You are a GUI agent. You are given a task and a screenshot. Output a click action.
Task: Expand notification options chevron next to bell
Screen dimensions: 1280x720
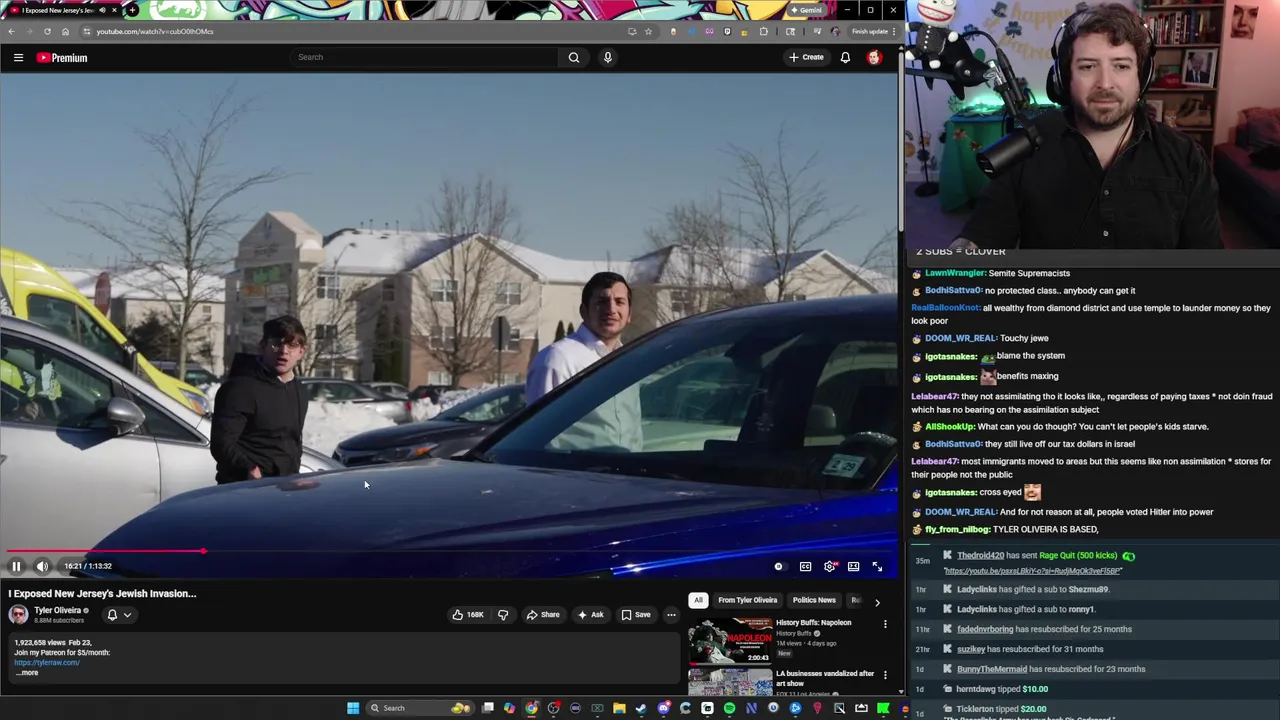(x=127, y=615)
